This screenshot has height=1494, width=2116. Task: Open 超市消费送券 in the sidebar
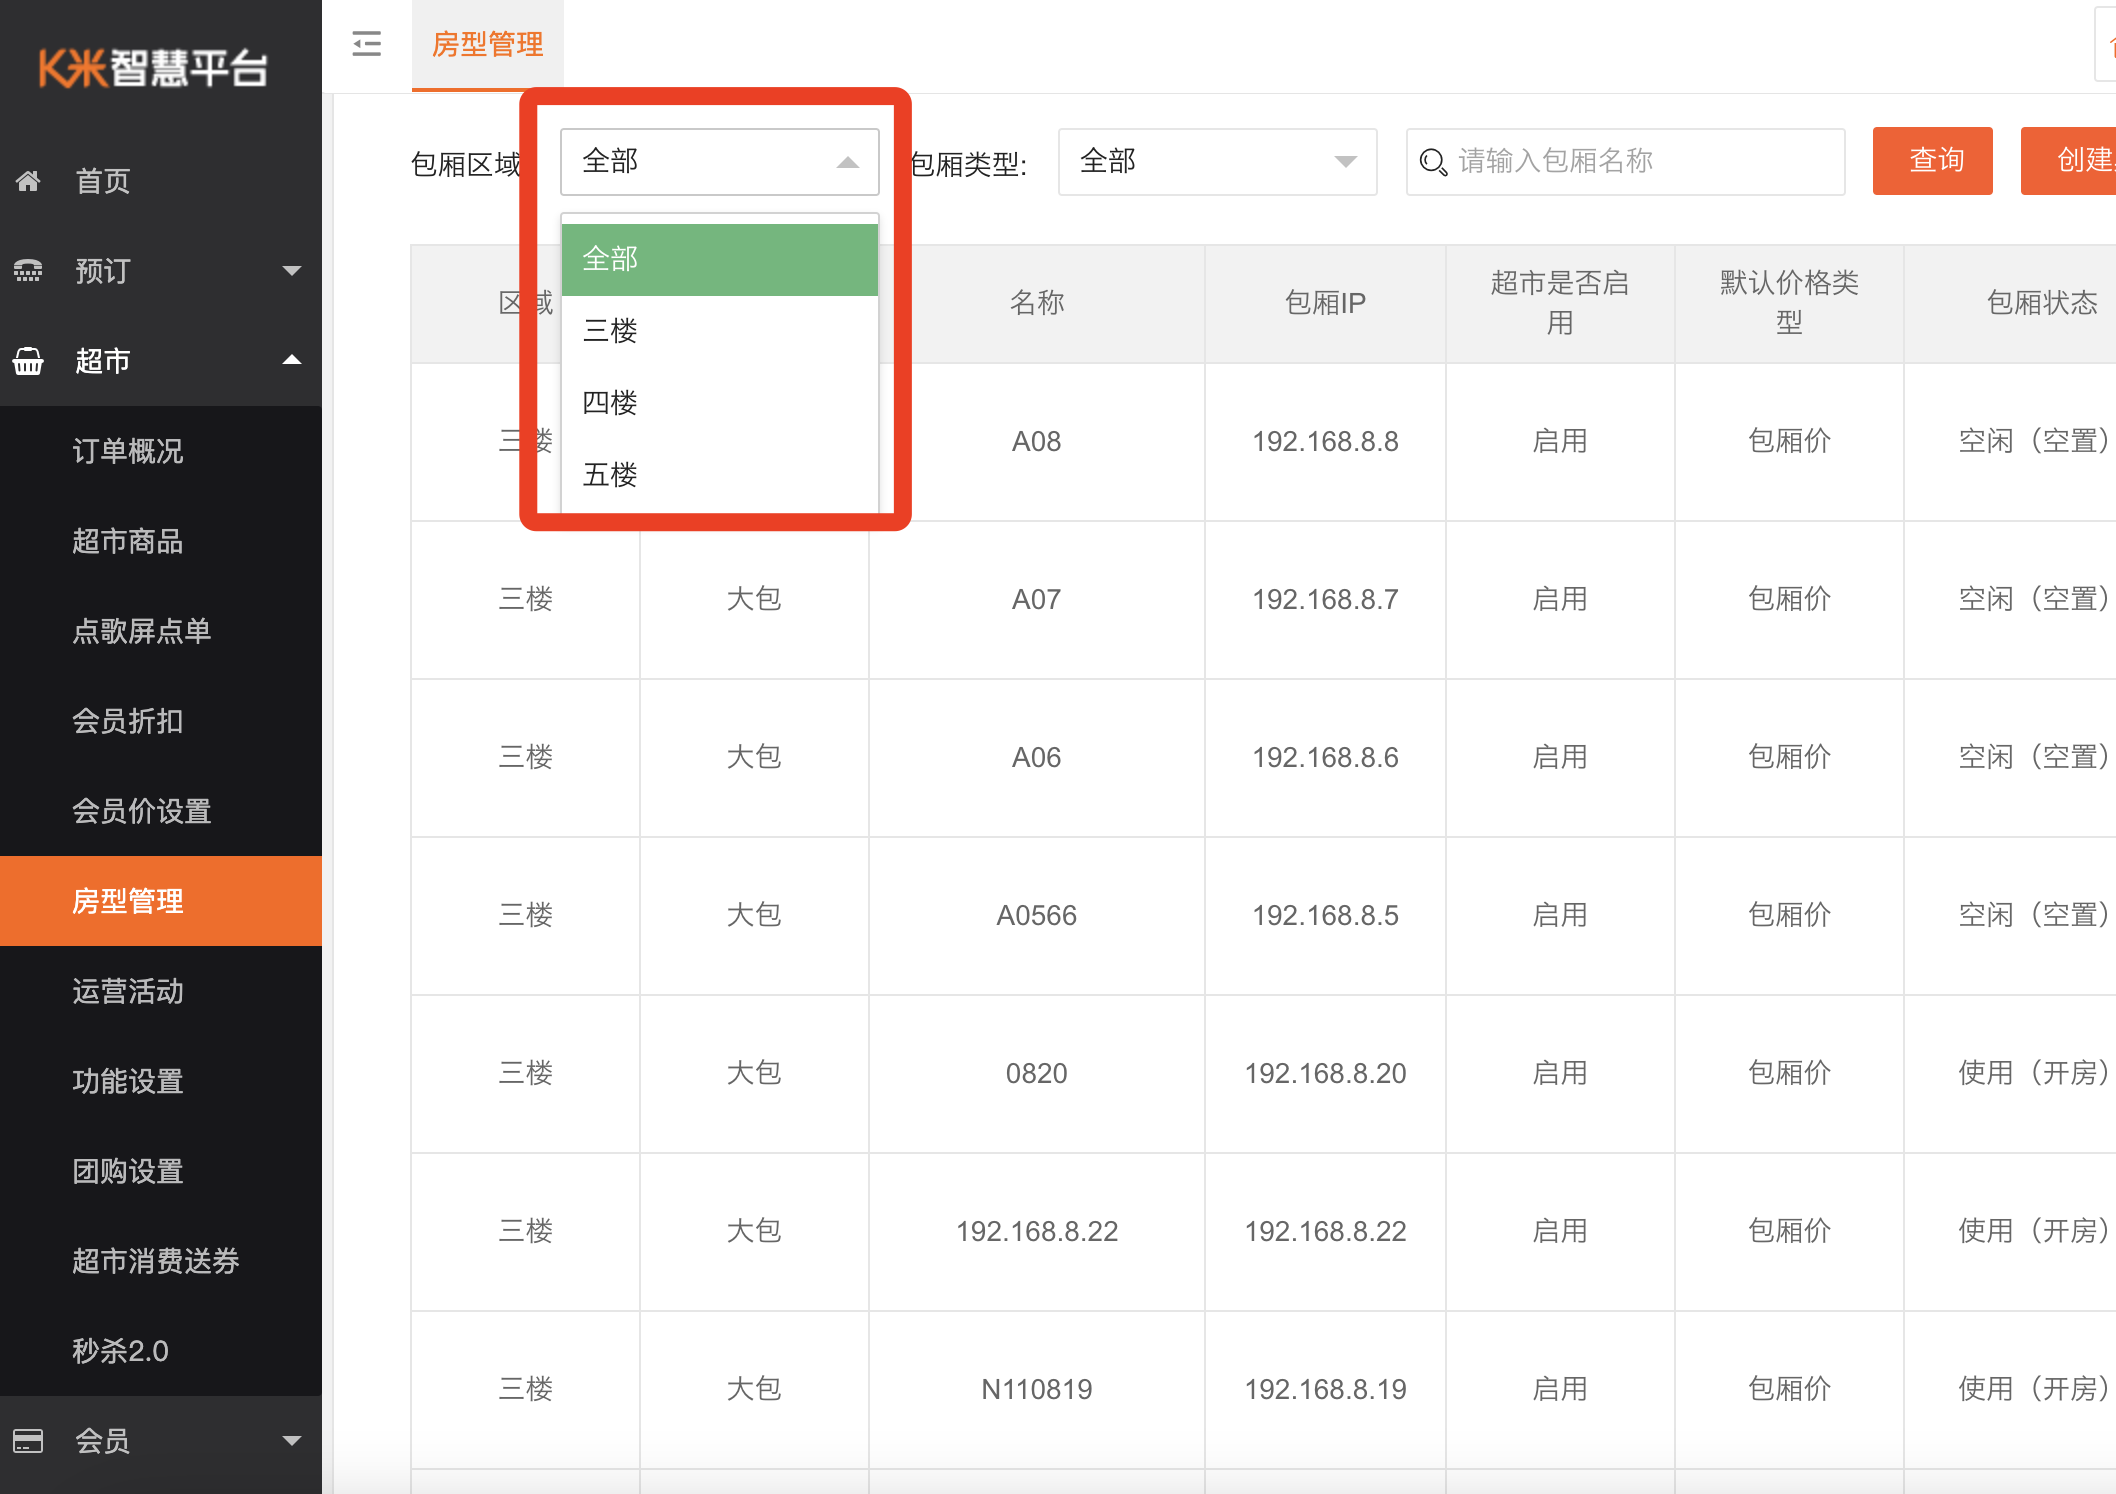tap(161, 1261)
